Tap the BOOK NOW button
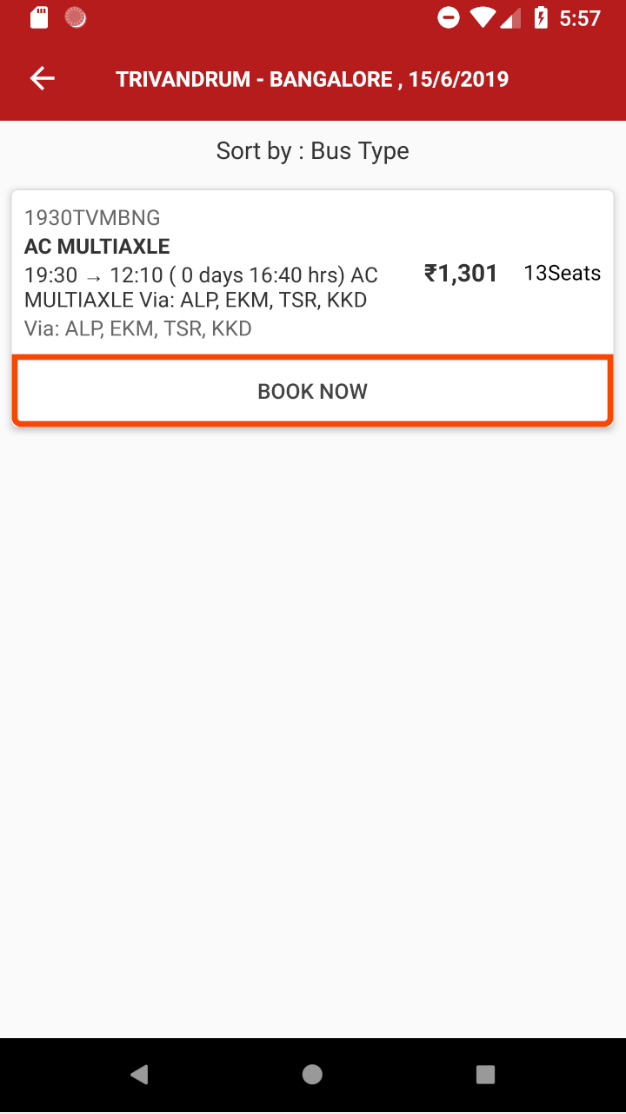The height and width of the screenshot is (1114, 626). pos(313,391)
